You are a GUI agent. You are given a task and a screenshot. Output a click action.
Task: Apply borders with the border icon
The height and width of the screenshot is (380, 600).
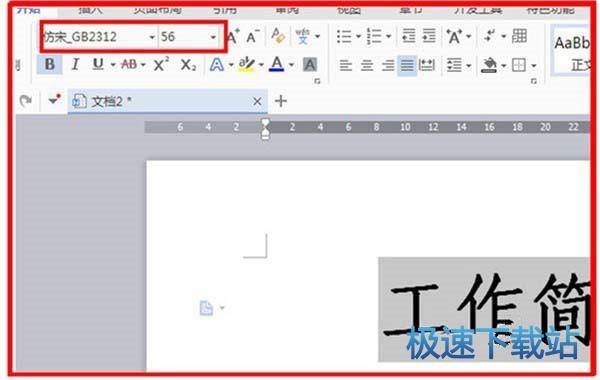click(519, 65)
